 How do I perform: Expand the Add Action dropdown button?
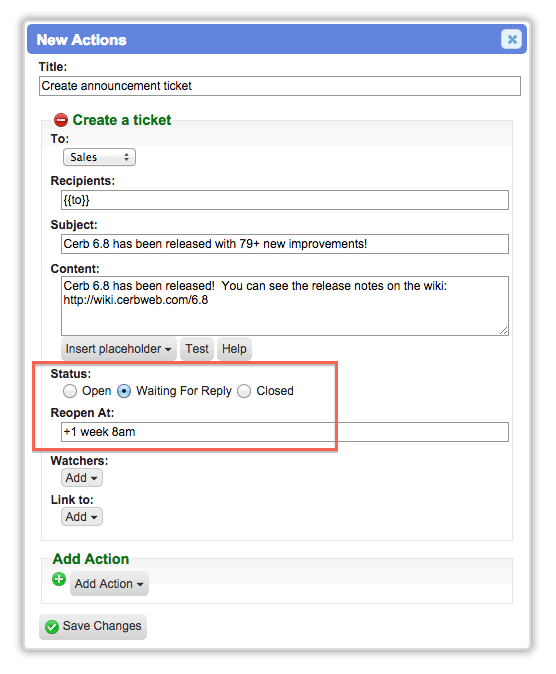coord(109,584)
